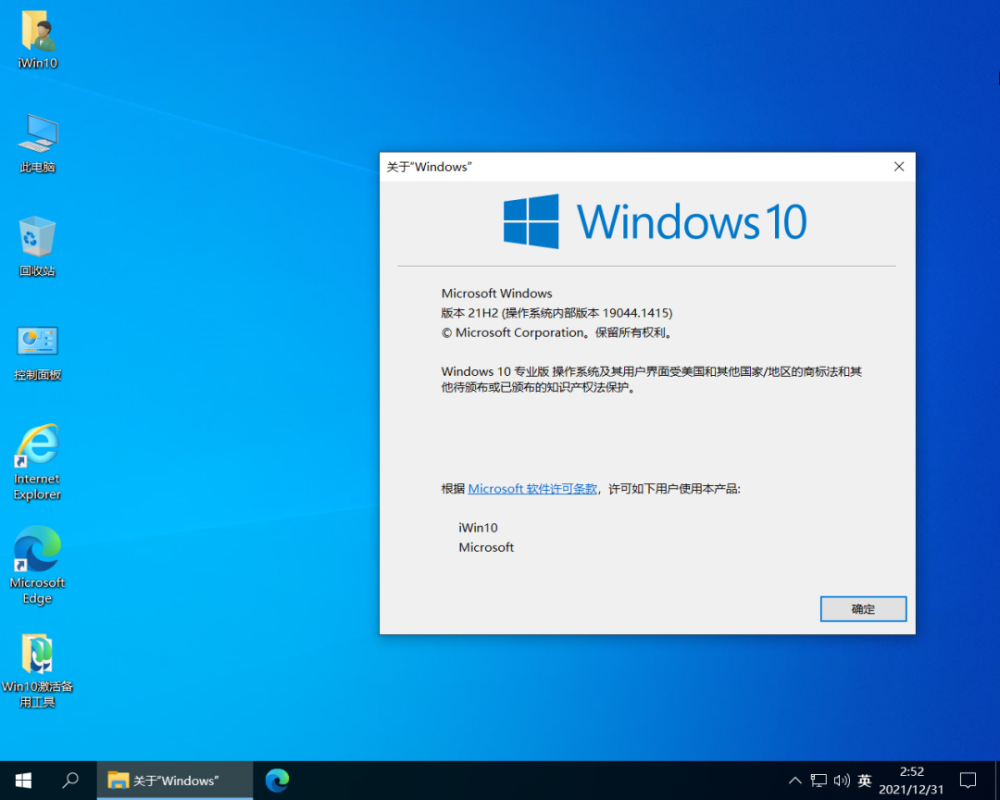Switch input method via 英 indicator

pos(864,780)
